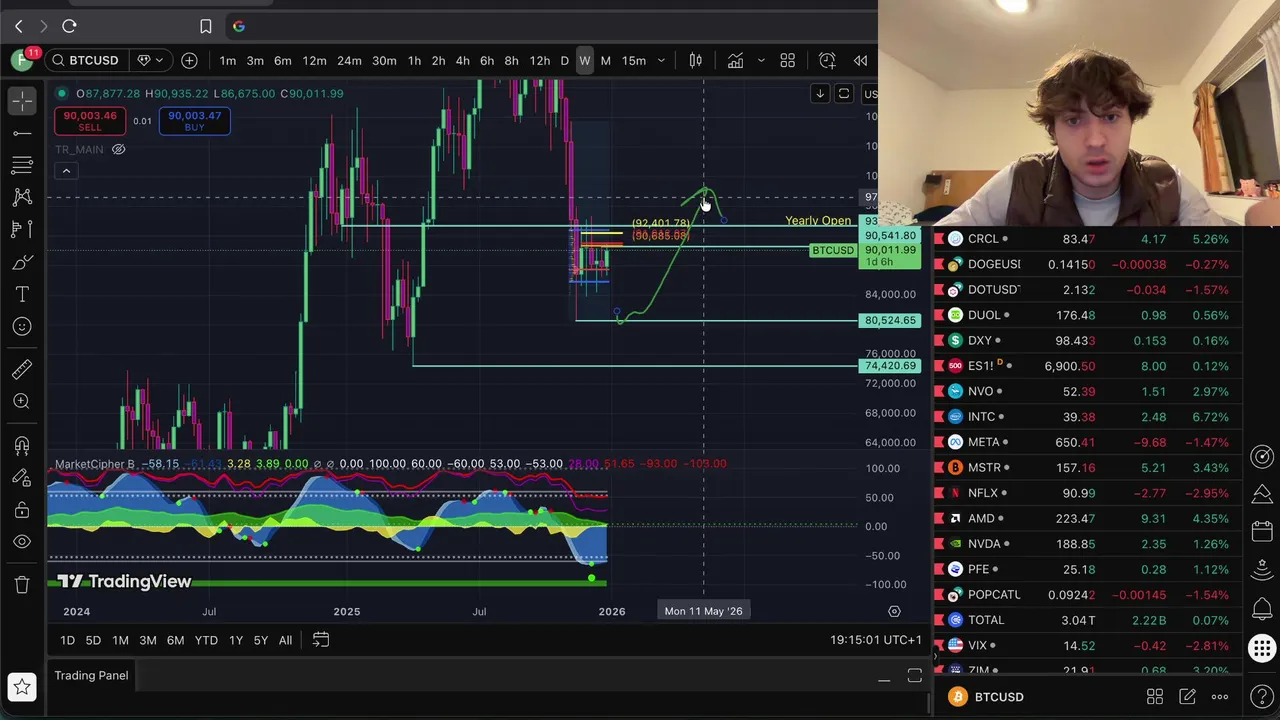
Task: Select the ruler measure tool
Action: click(x=22, y=370)
